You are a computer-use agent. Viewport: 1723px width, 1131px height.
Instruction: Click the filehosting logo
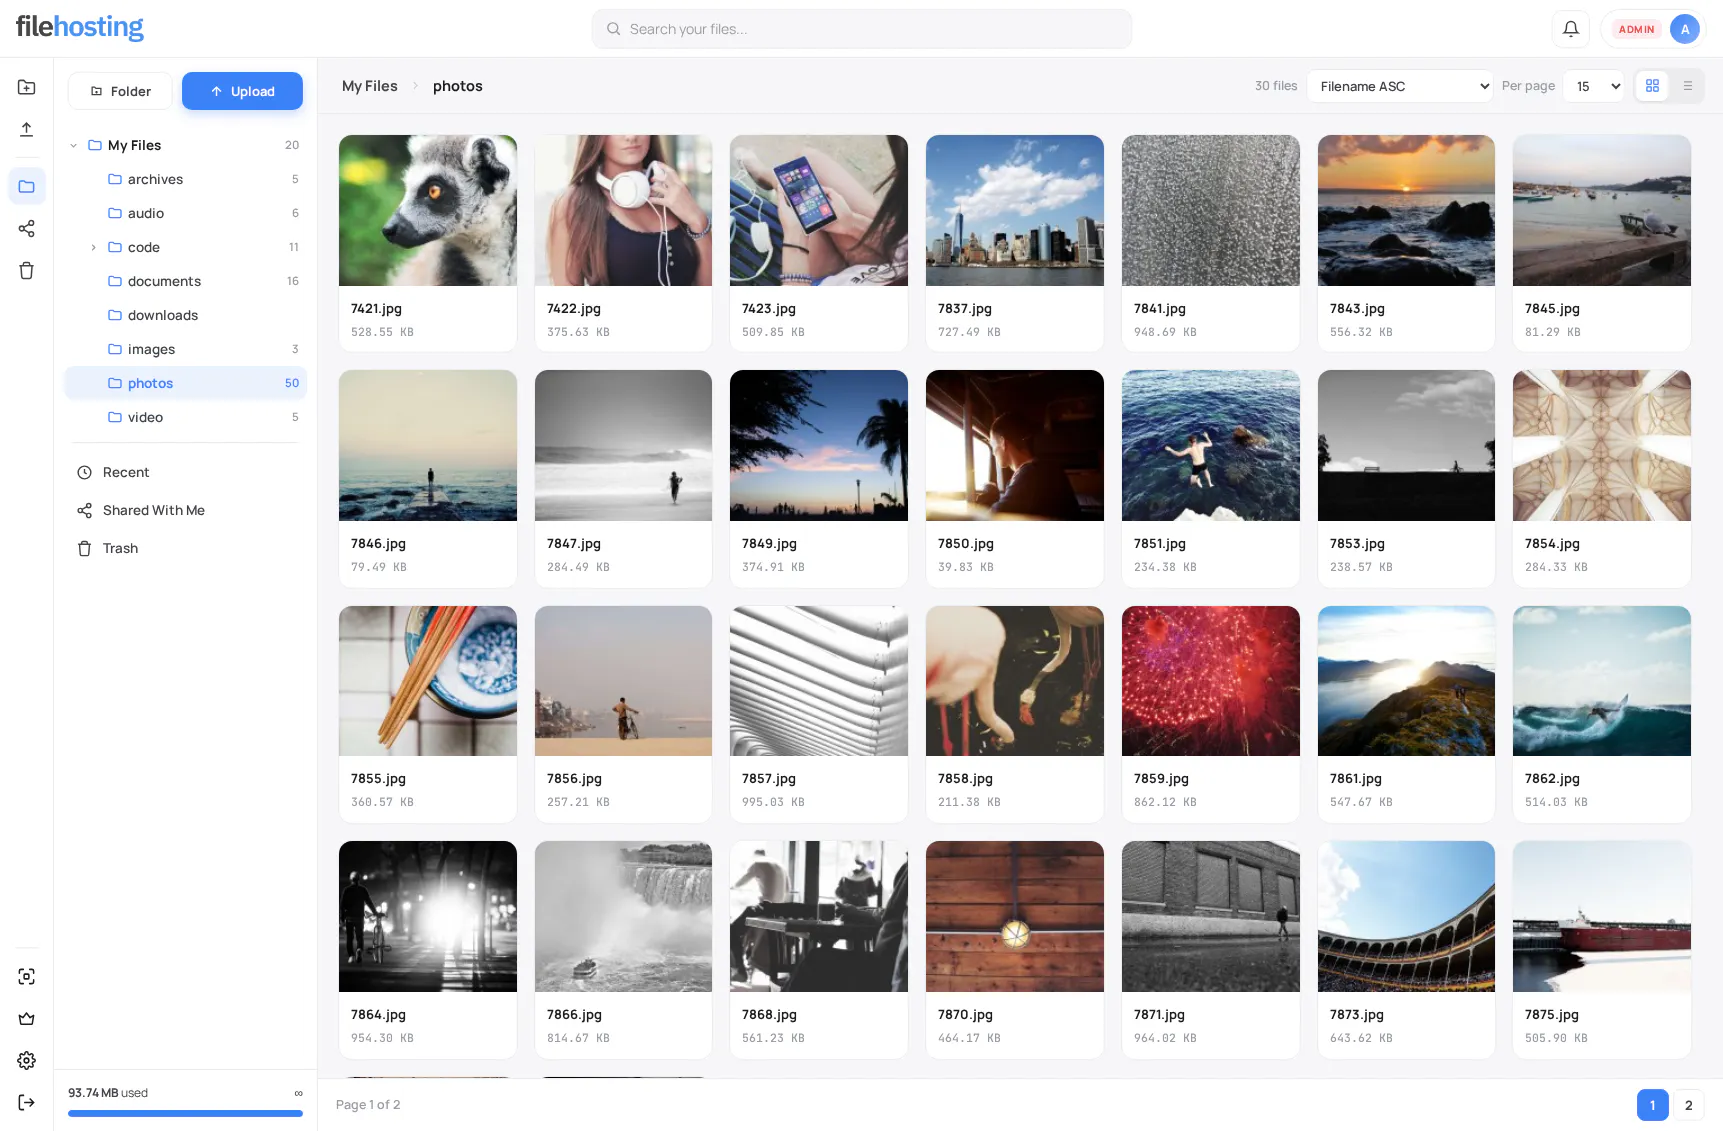[80, 27]
